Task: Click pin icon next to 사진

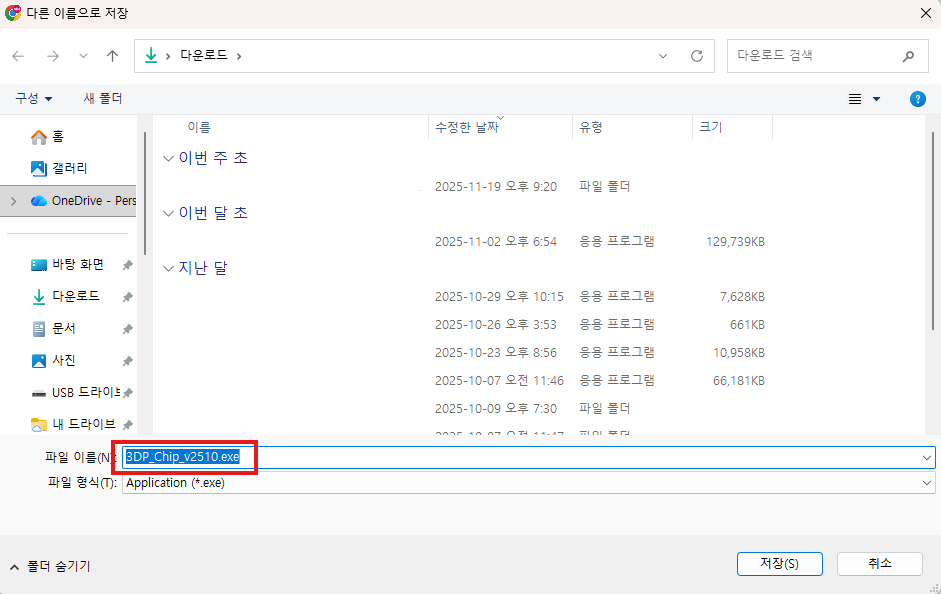Action: (127, 361)
